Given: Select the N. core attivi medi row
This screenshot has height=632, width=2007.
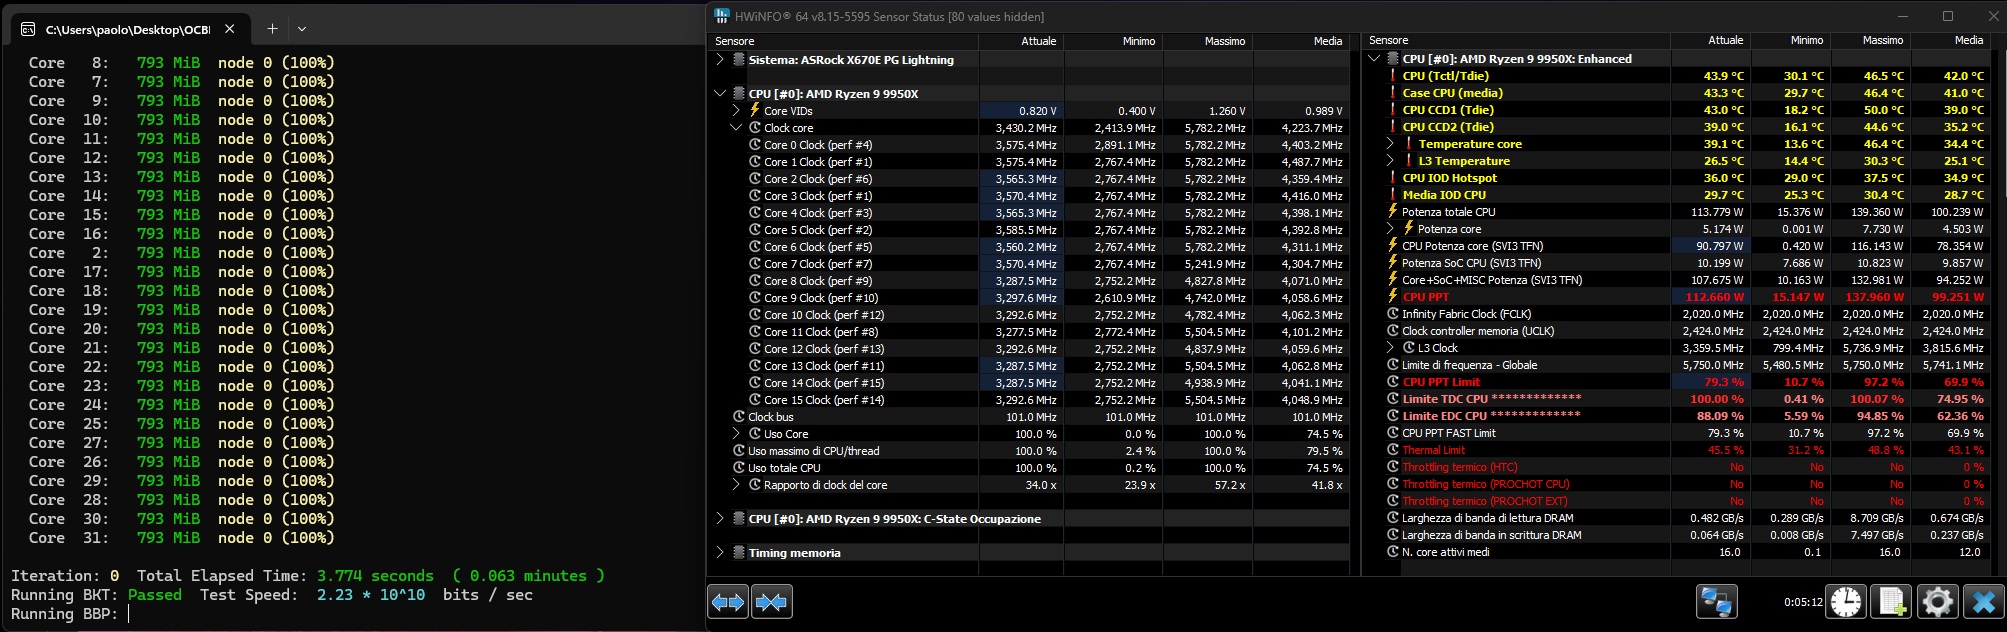Looking at the screenshot, I should click(1678, 552).
